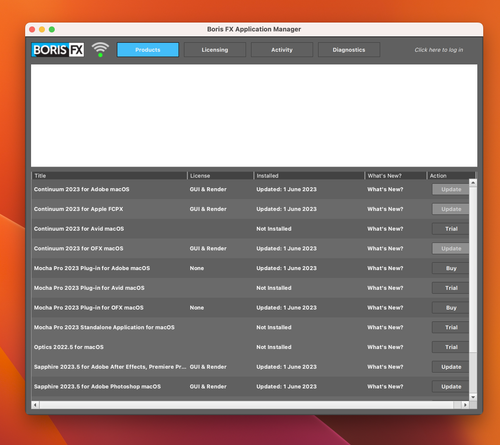
Task: Open What's New? for Continuum 2023 Apple FCPX
Action: coord(385,209)
